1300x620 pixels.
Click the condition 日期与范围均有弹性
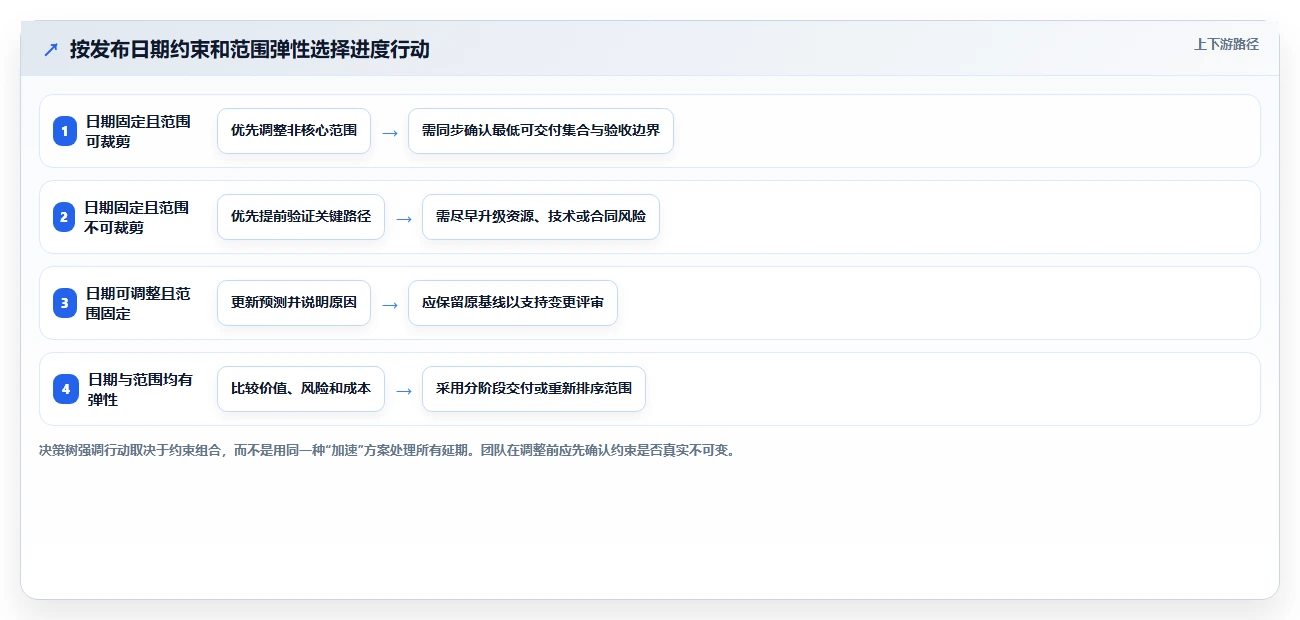click(x=140, y=389)
